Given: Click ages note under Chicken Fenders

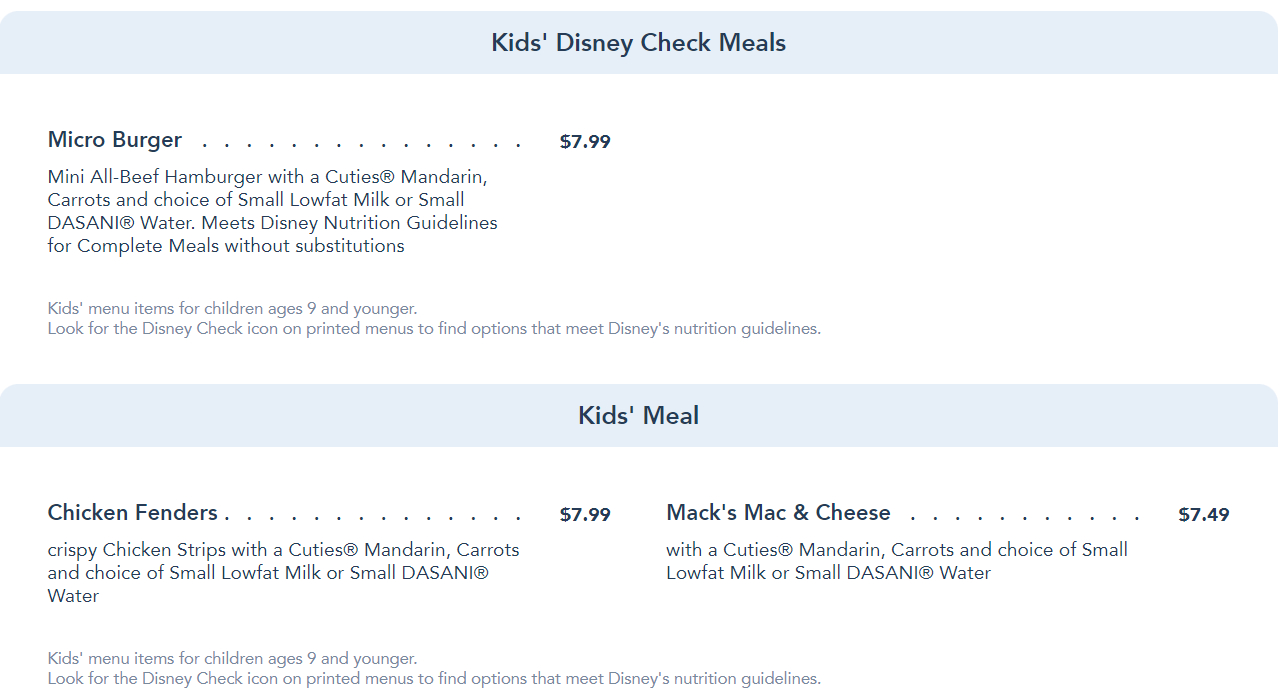Looking at the screenshot, I should 232,658.
